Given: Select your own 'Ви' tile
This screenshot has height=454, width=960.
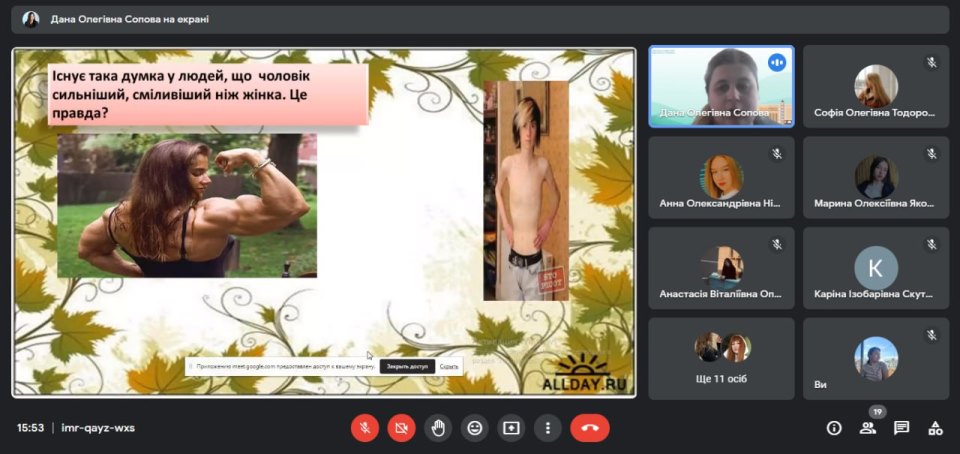Looking at the screenshot, I should tap(876, 359).
